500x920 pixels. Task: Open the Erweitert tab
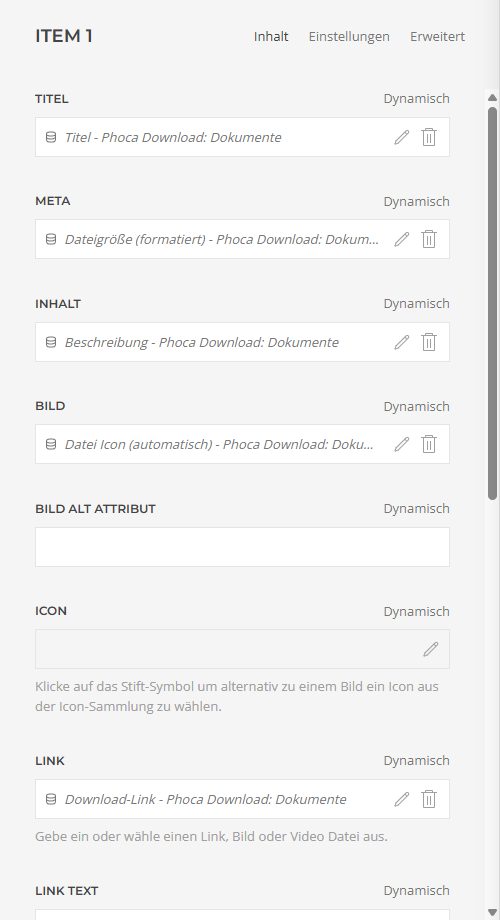pos(437,36)
